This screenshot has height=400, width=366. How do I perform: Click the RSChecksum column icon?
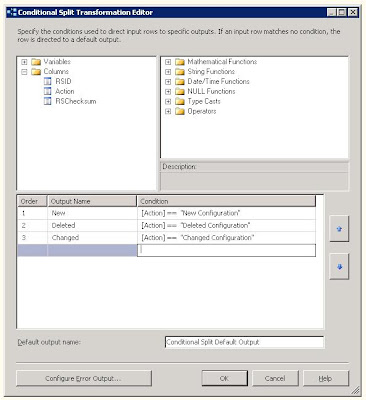point(48,101)
